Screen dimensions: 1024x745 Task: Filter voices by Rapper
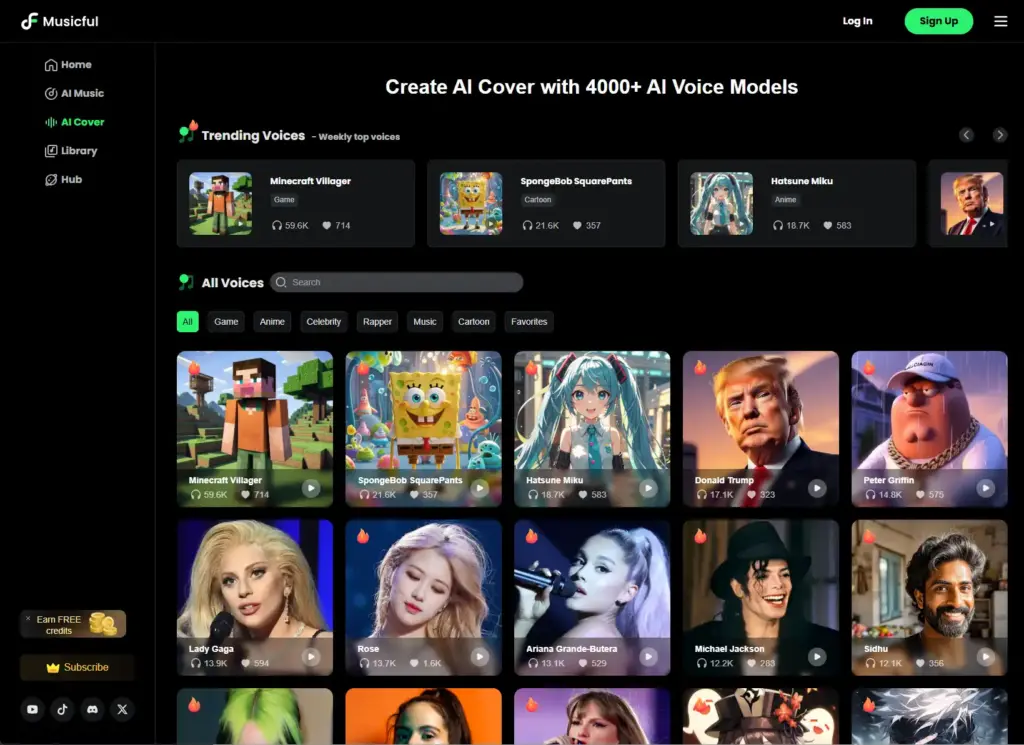click(x=377, y=321)
